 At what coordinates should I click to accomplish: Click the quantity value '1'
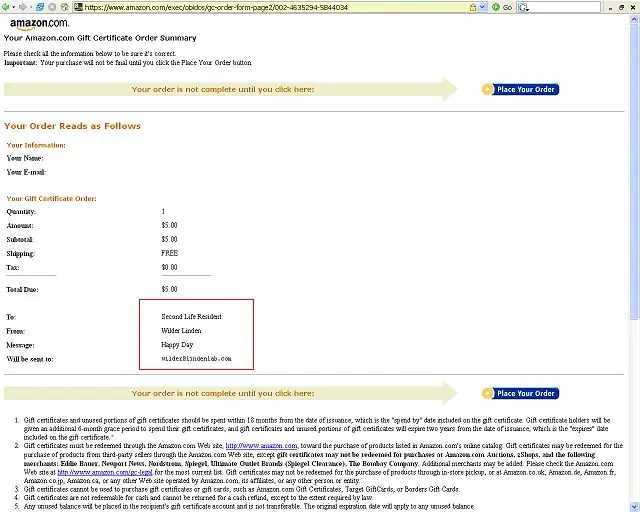163,211
